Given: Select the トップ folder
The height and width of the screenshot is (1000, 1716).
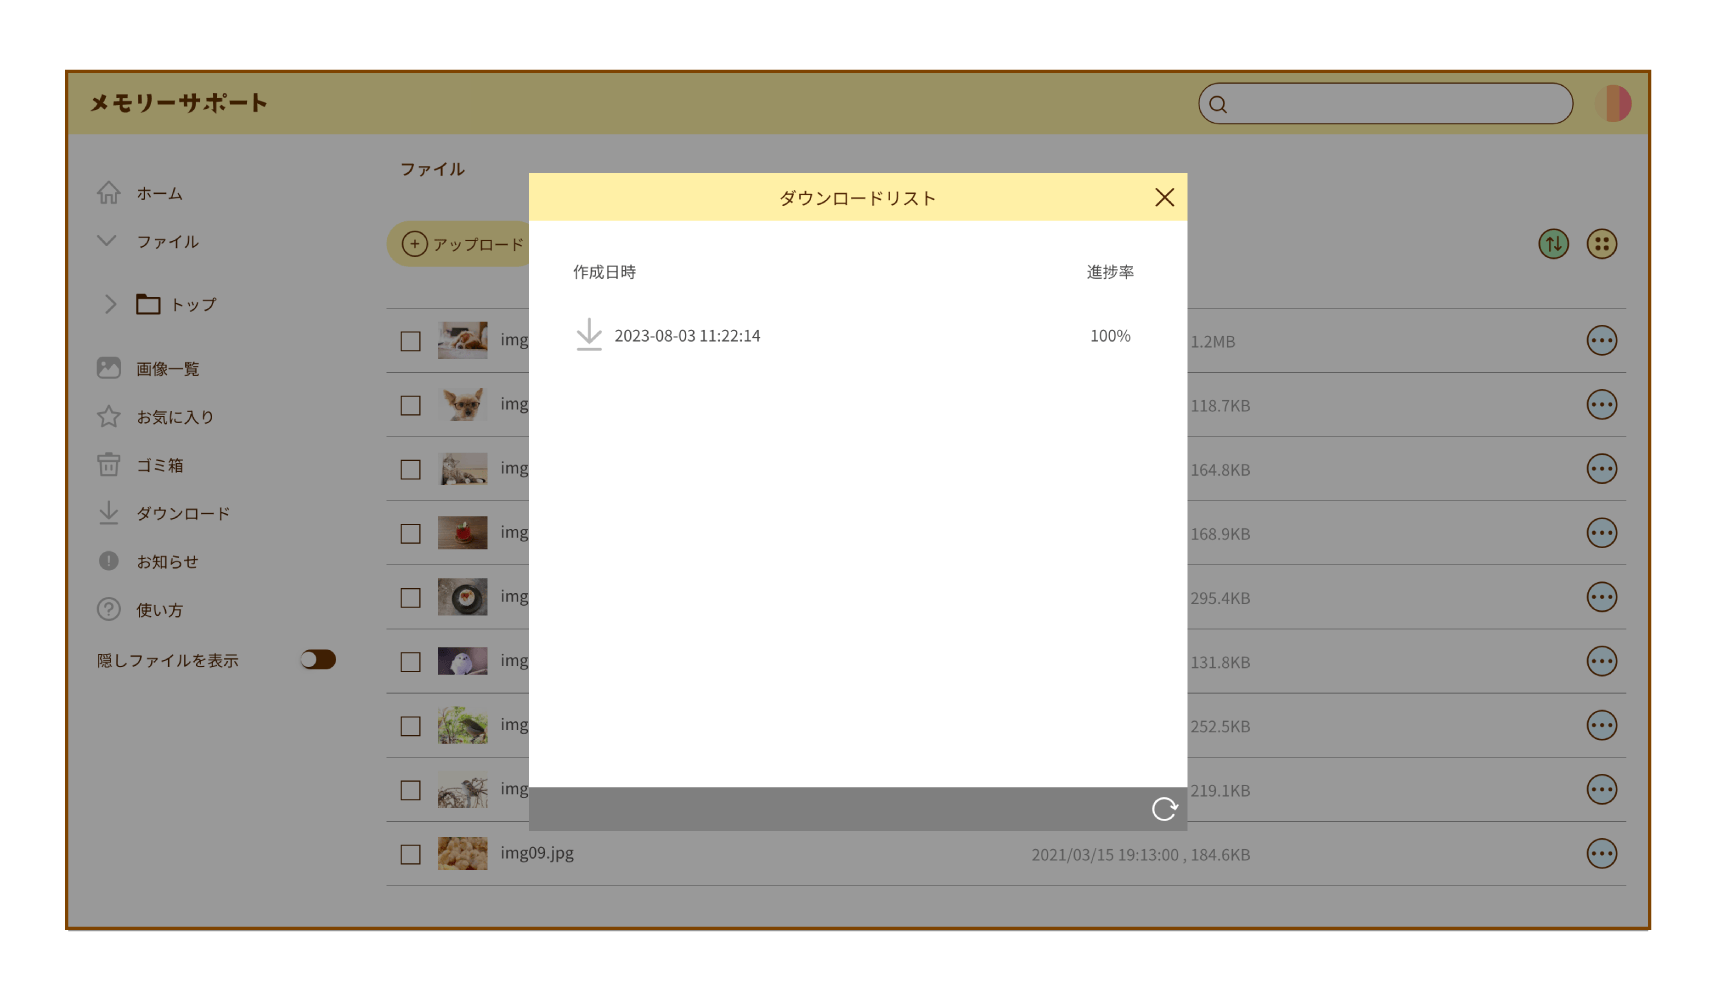Looking at the screenshot, I should [x=193, y=304].
